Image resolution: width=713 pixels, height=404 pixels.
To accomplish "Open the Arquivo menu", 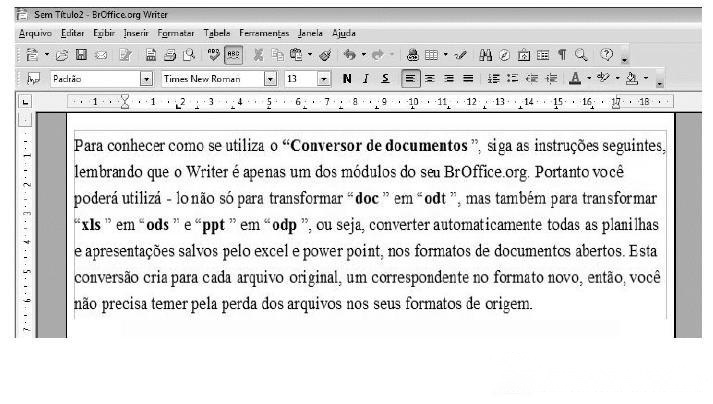I will pos(35,33).
